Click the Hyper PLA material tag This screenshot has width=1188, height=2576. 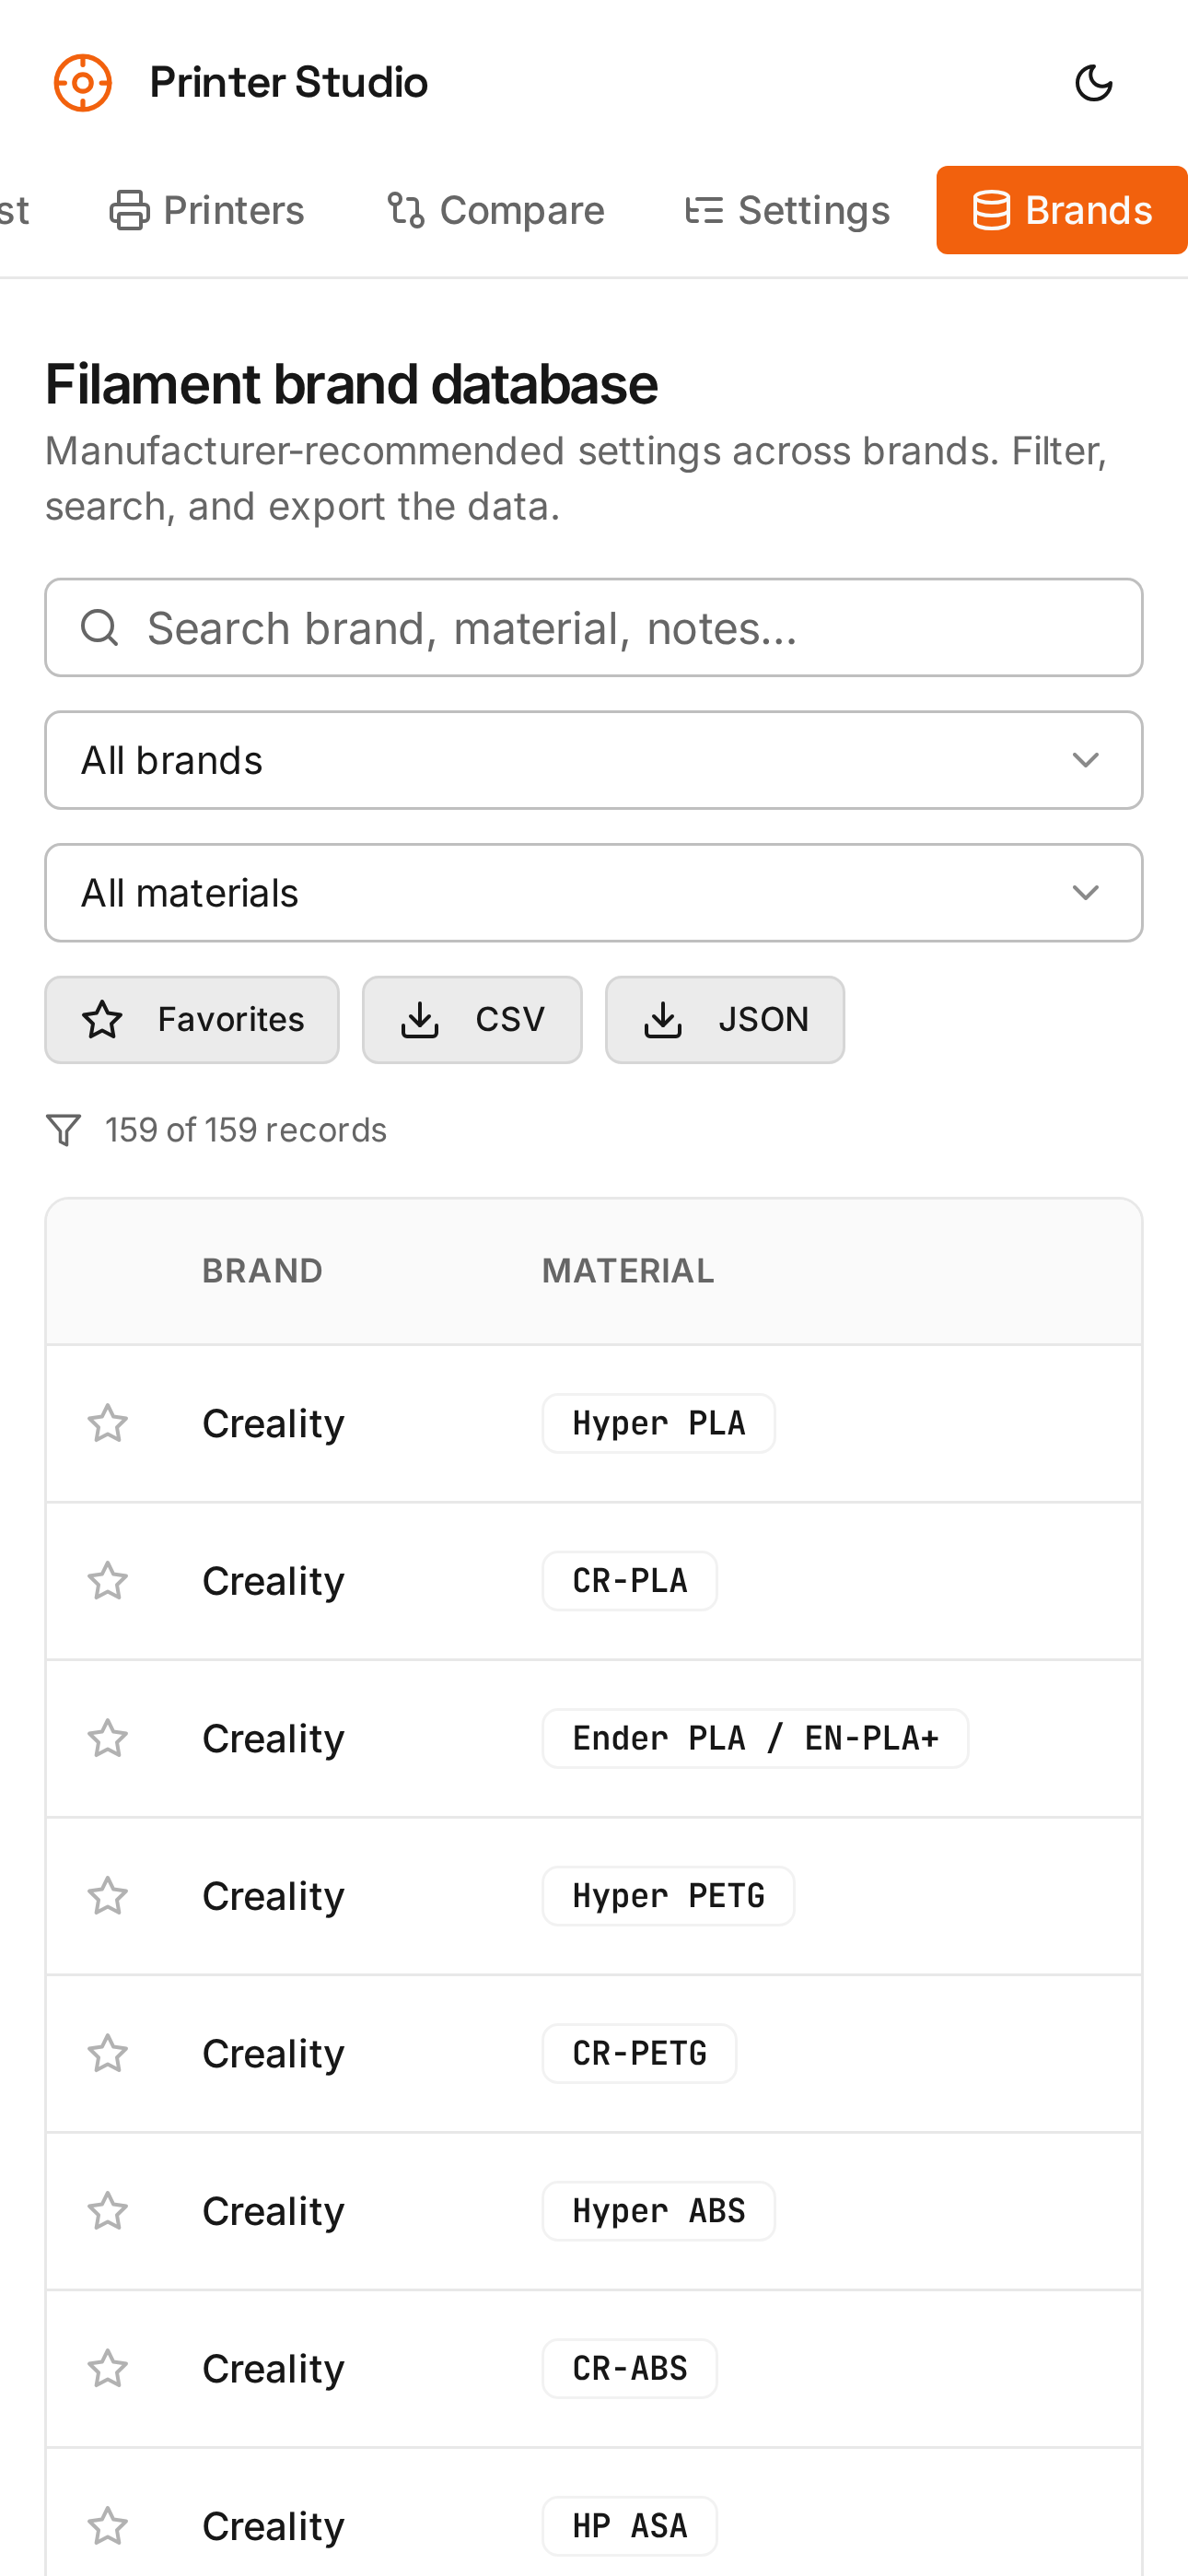659,1423
